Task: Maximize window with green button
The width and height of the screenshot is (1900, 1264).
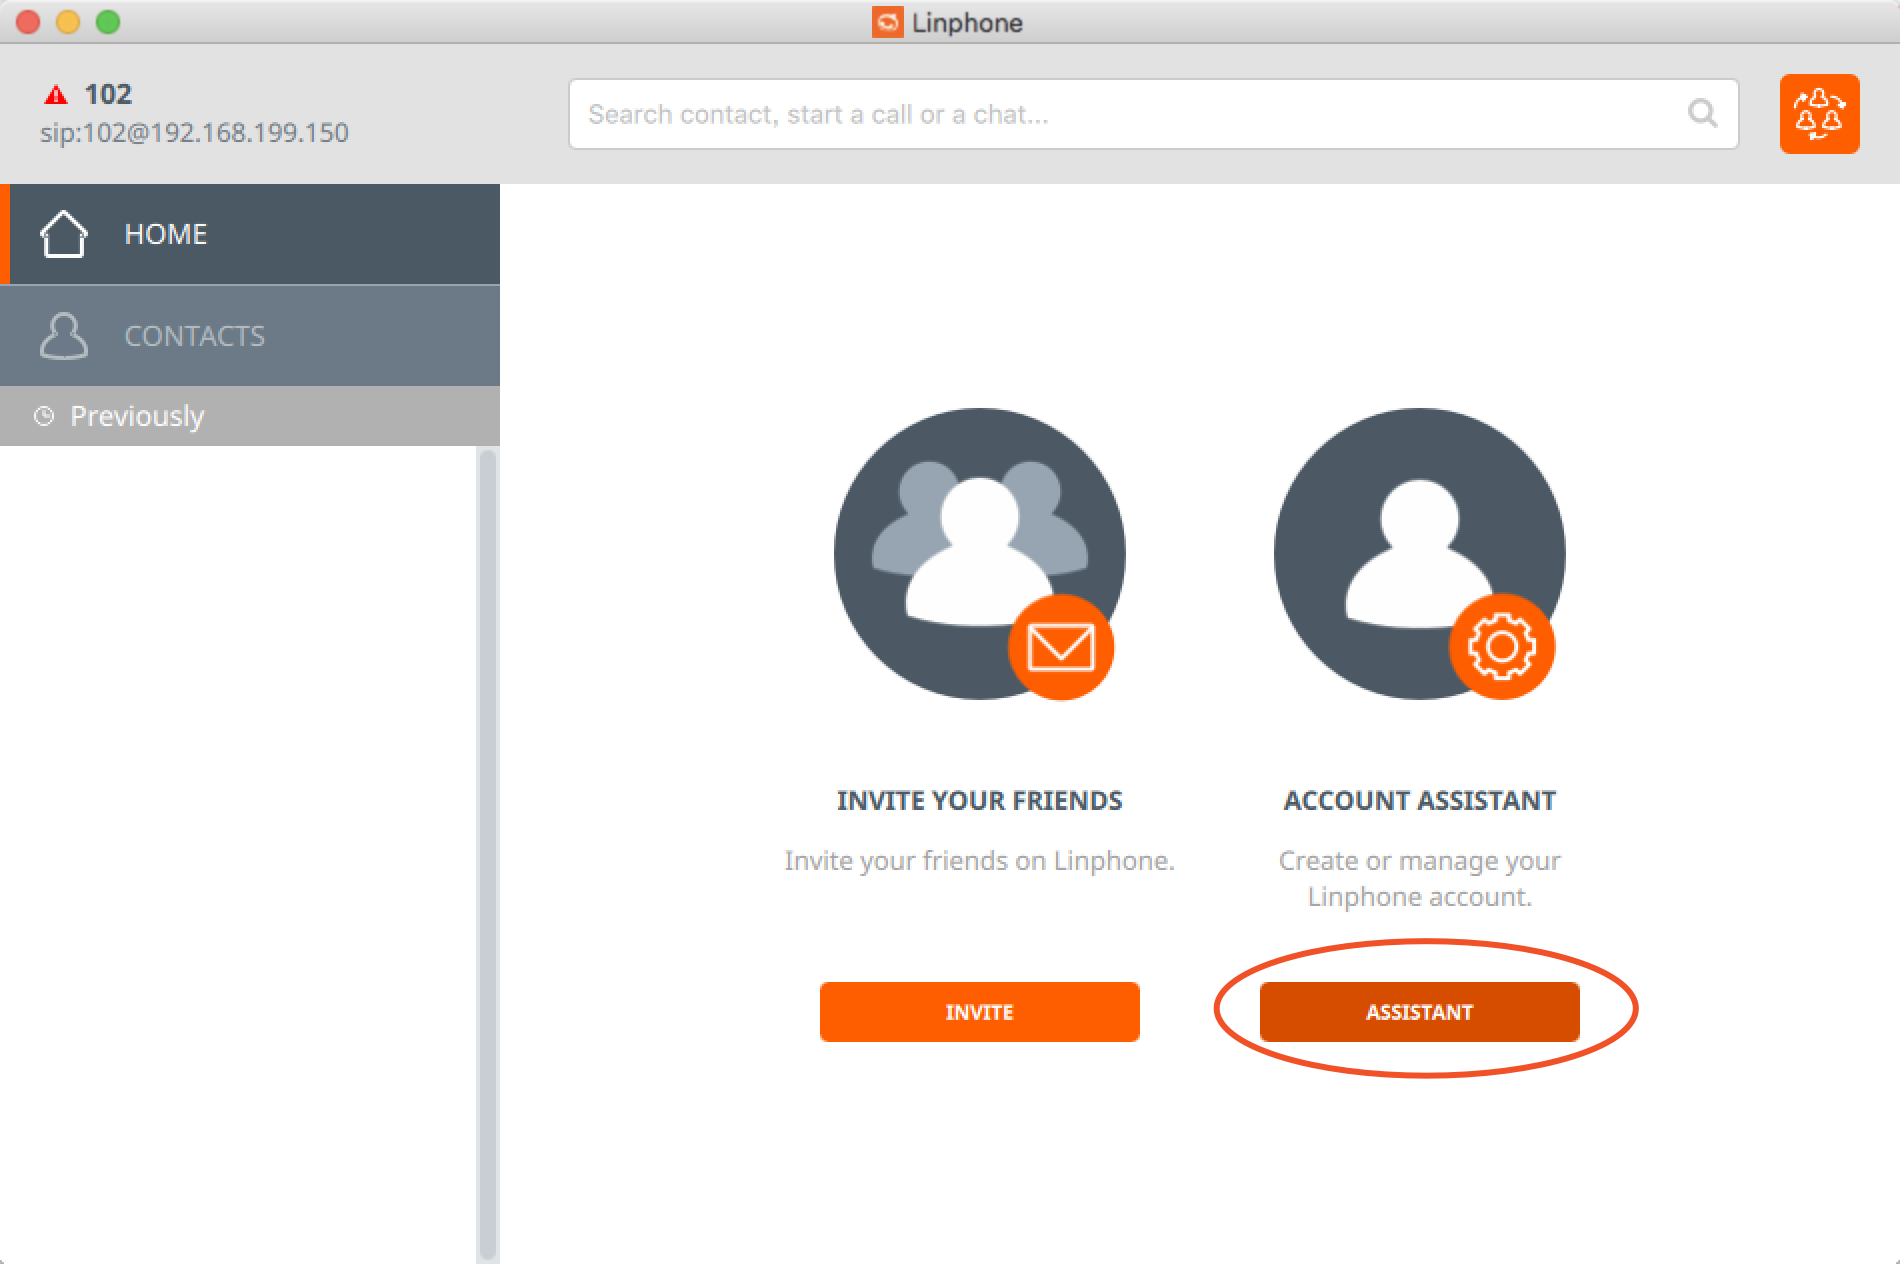Action: 108,22
